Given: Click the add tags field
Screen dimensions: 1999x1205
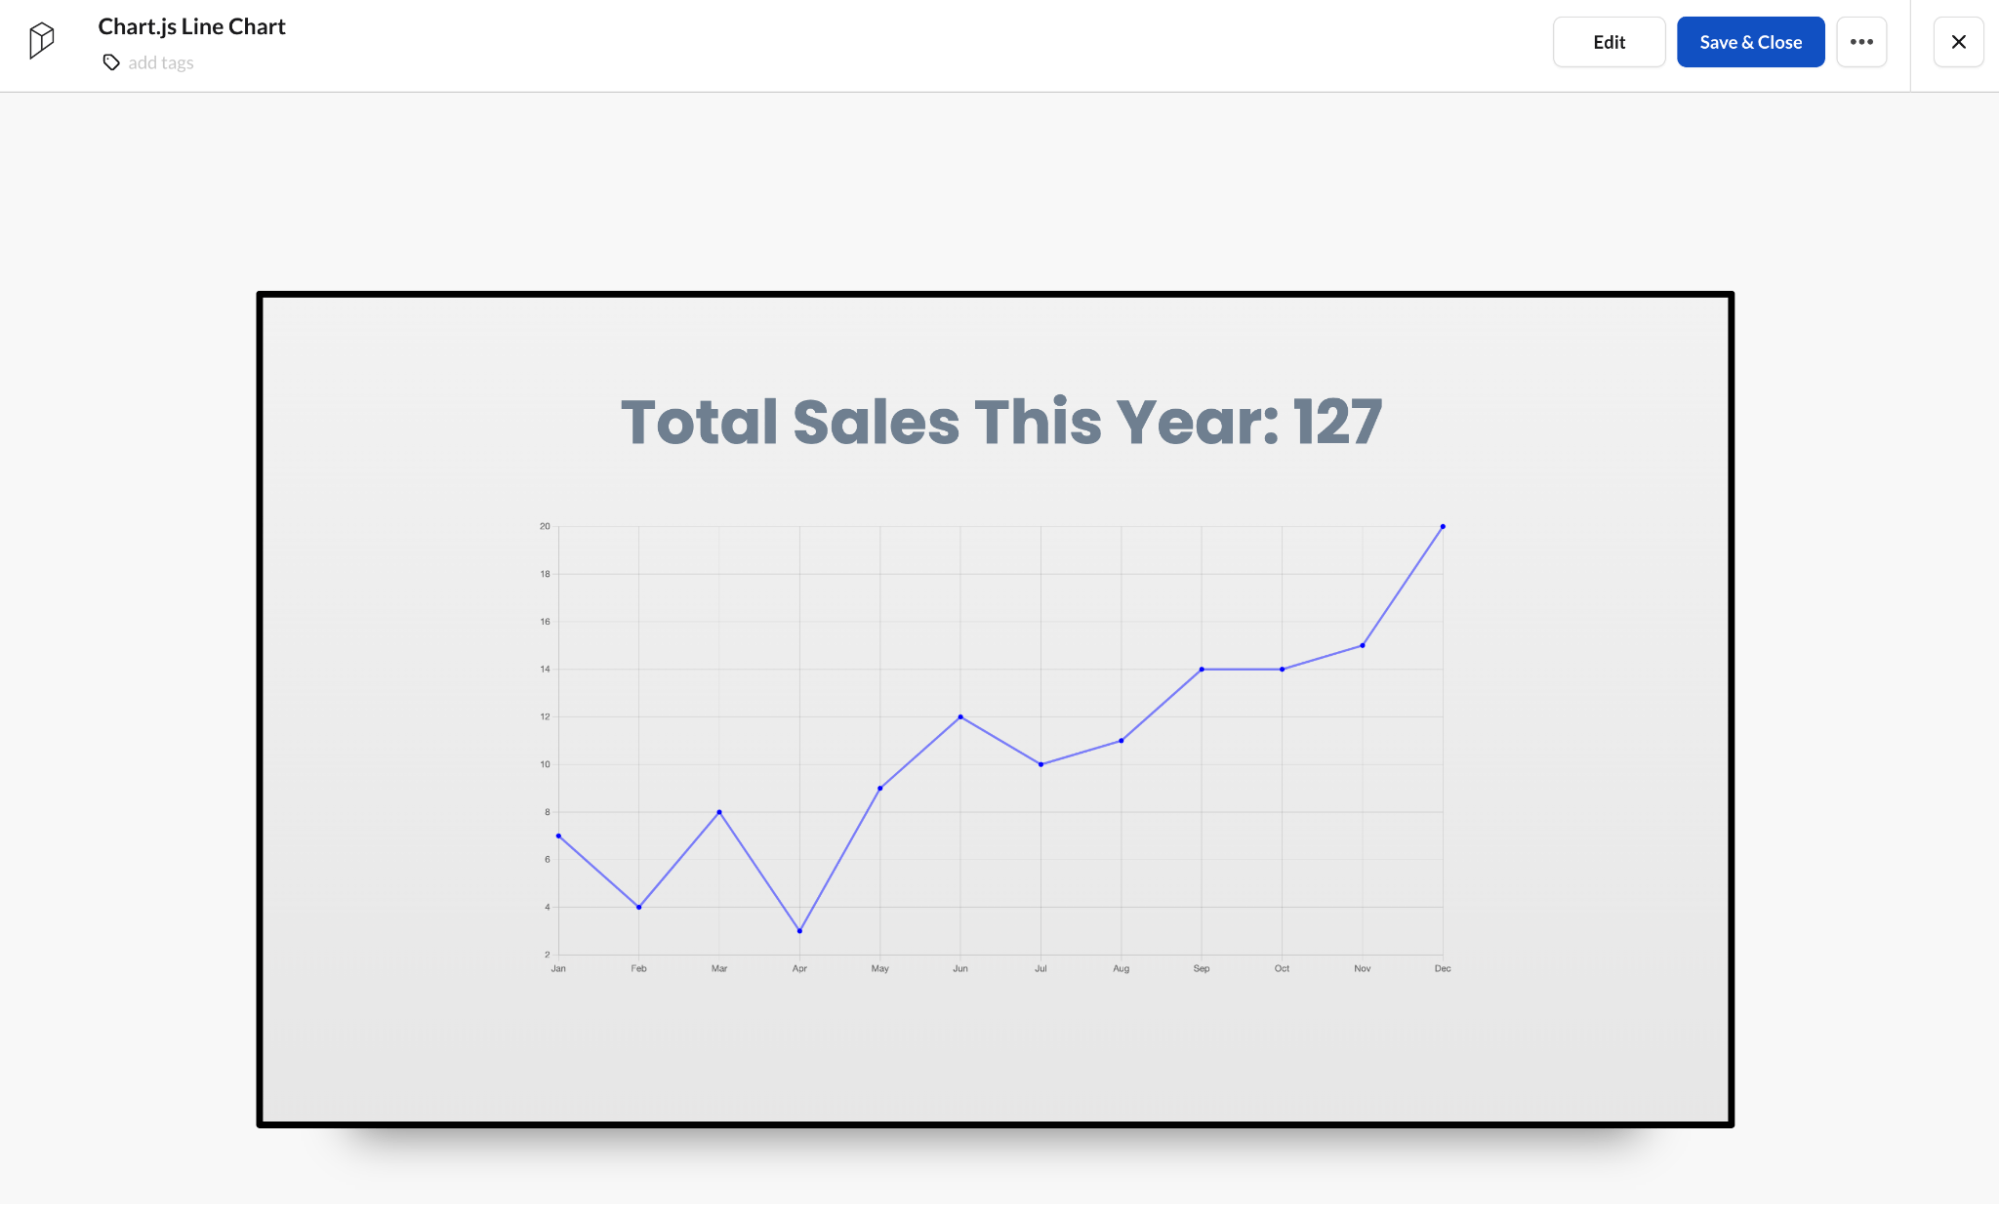Looking at the screenshot, I should (x=161, y=63).
